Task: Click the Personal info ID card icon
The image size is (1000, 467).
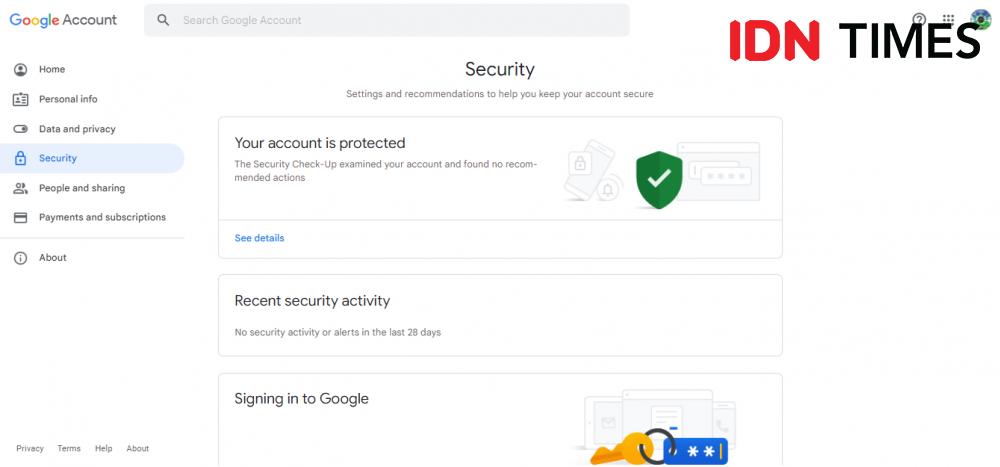Action: point(20,100)
